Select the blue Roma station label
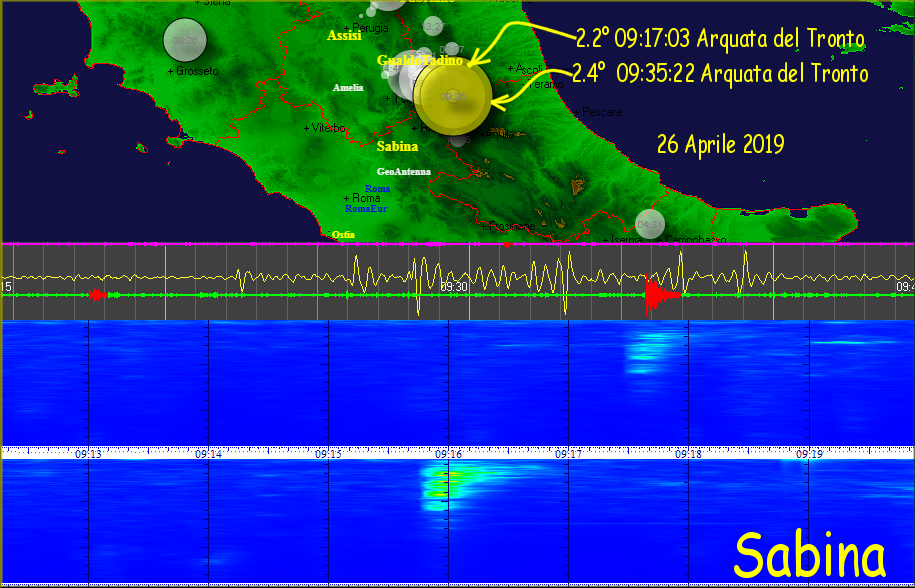 [378, 188]
